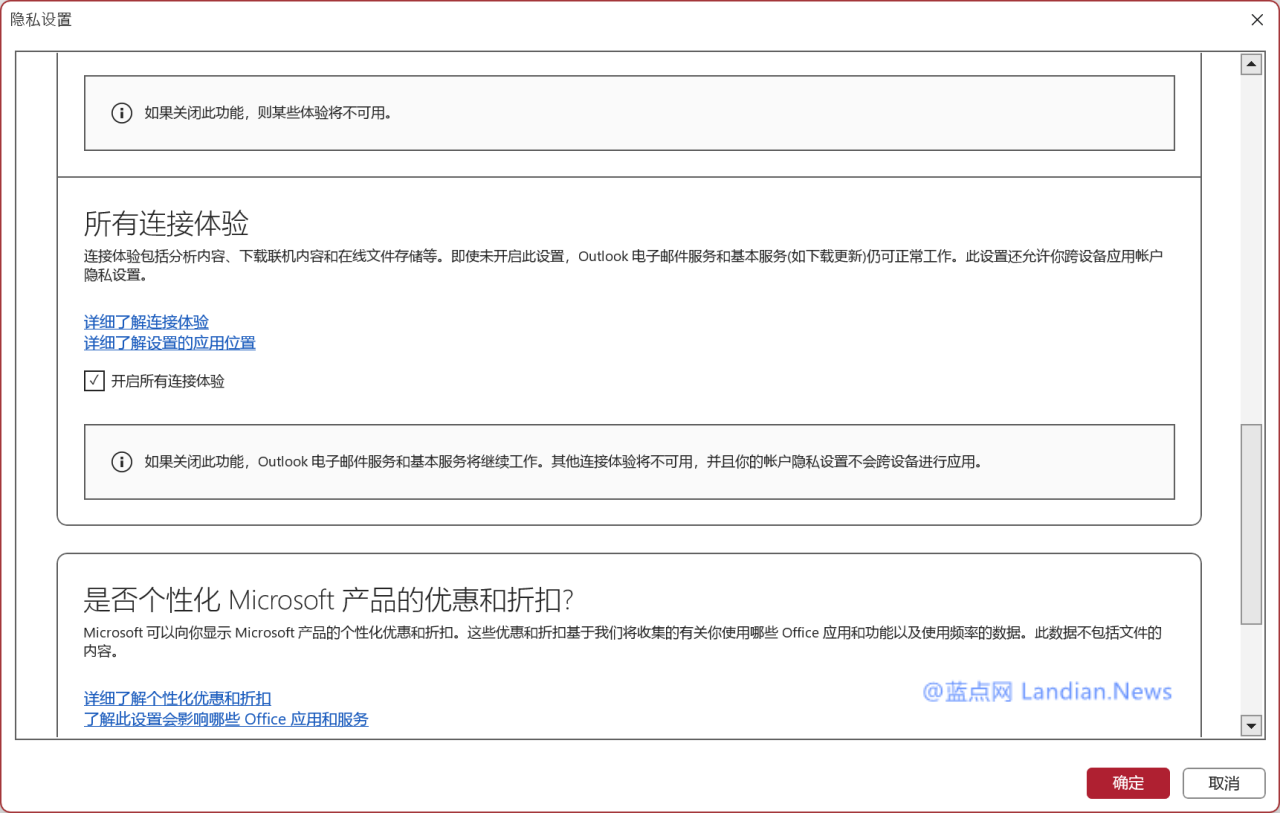Click the text 如果关闭此功能，则某些体验将不可用。

pyautogui.click(x=269, y=113)
